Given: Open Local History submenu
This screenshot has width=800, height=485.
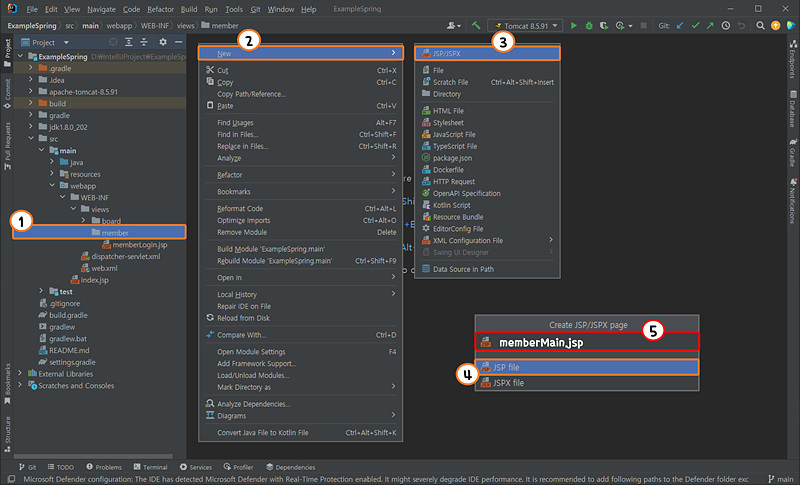Looking at the screenshot, I should pos(301,294).
